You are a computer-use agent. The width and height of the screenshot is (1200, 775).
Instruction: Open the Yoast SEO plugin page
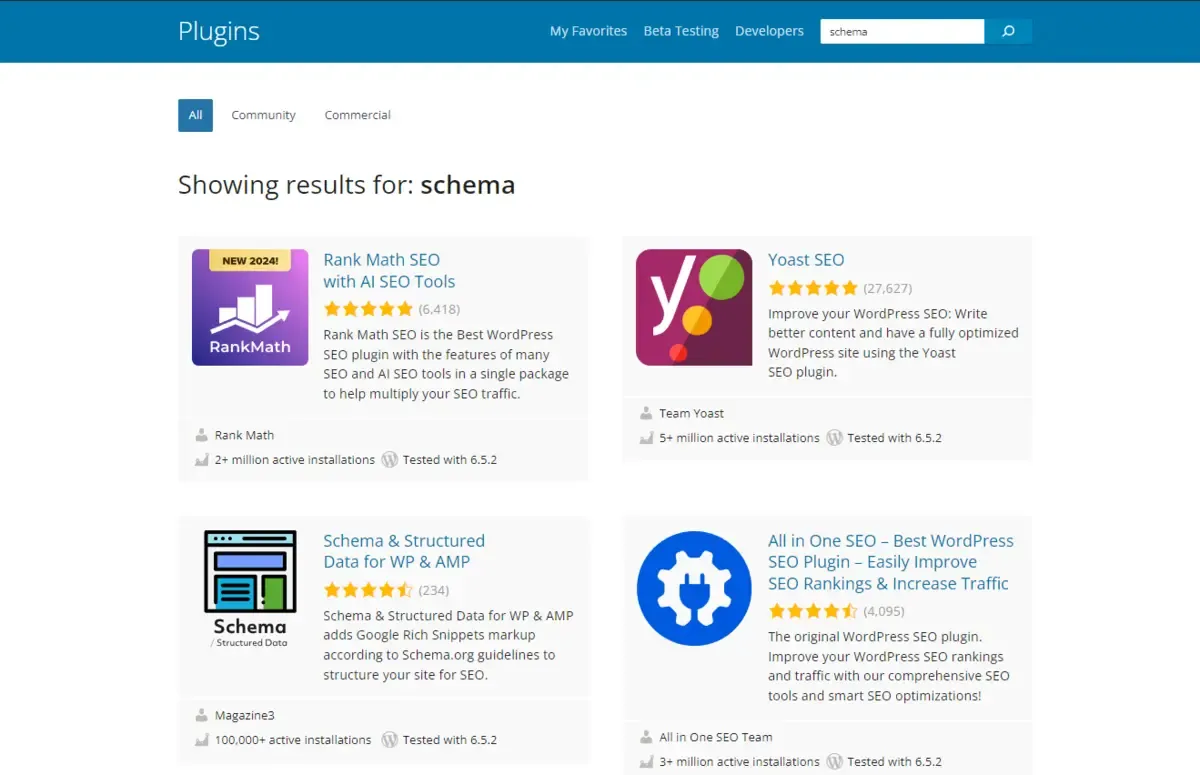(806, 259)
